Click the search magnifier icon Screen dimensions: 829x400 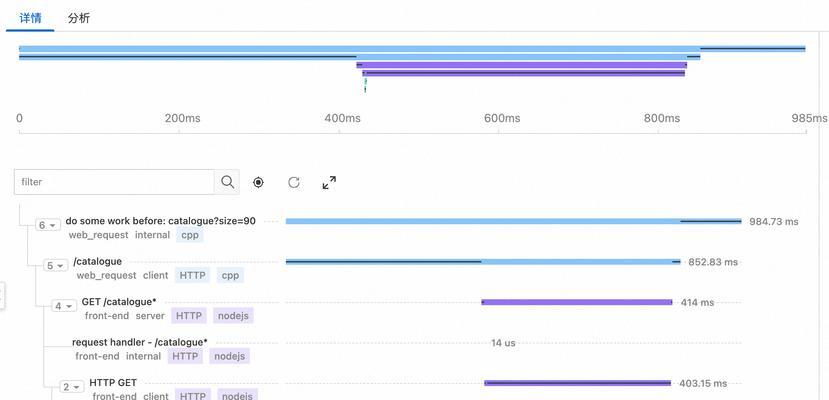(227, 182)
